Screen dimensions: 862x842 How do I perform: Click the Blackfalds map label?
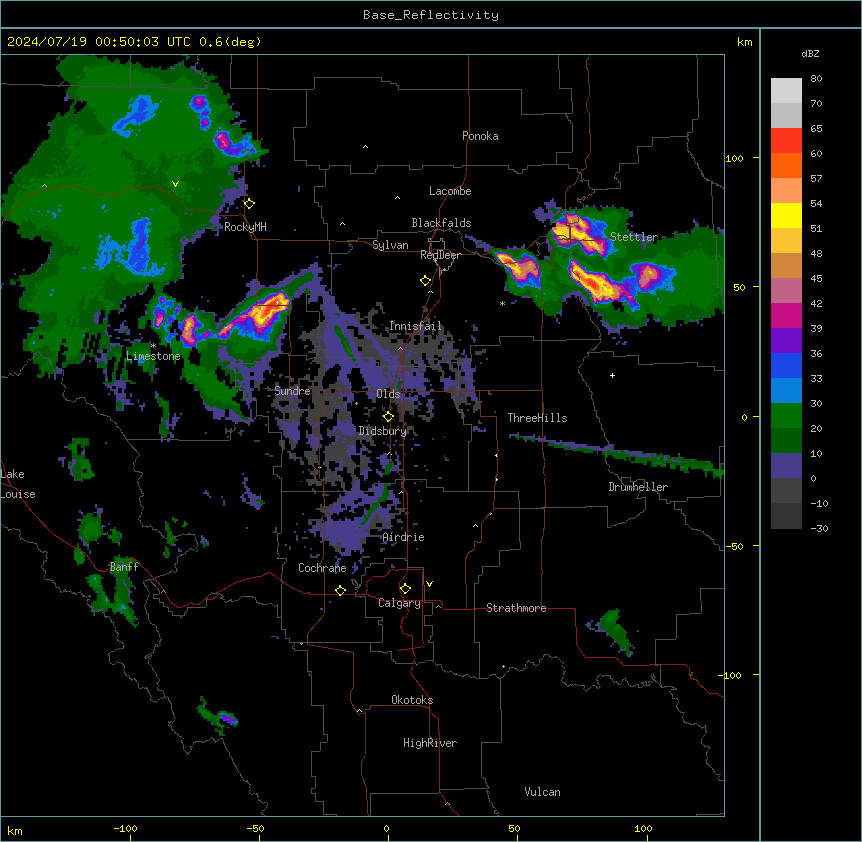click(441, 223)
